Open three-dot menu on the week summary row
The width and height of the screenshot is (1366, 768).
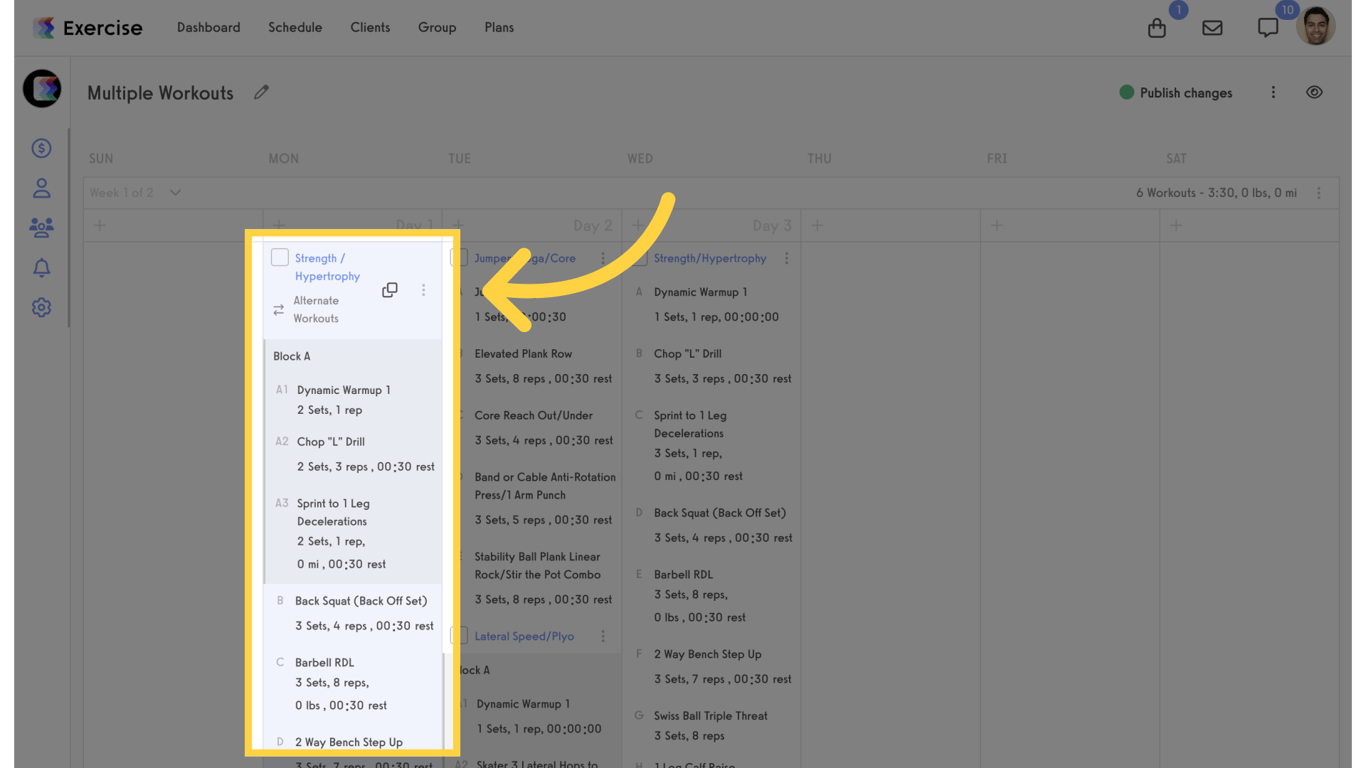click(1319, 193)
